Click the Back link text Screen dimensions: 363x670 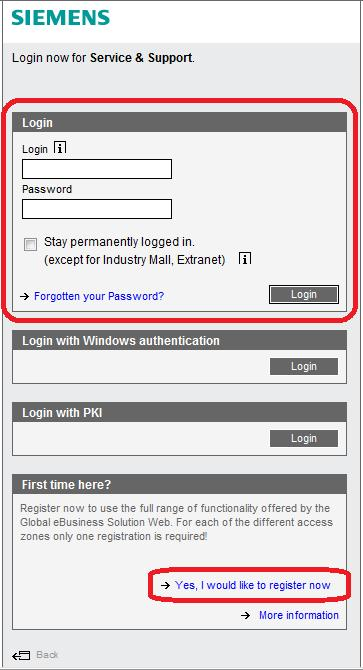(x=47, y=655)
